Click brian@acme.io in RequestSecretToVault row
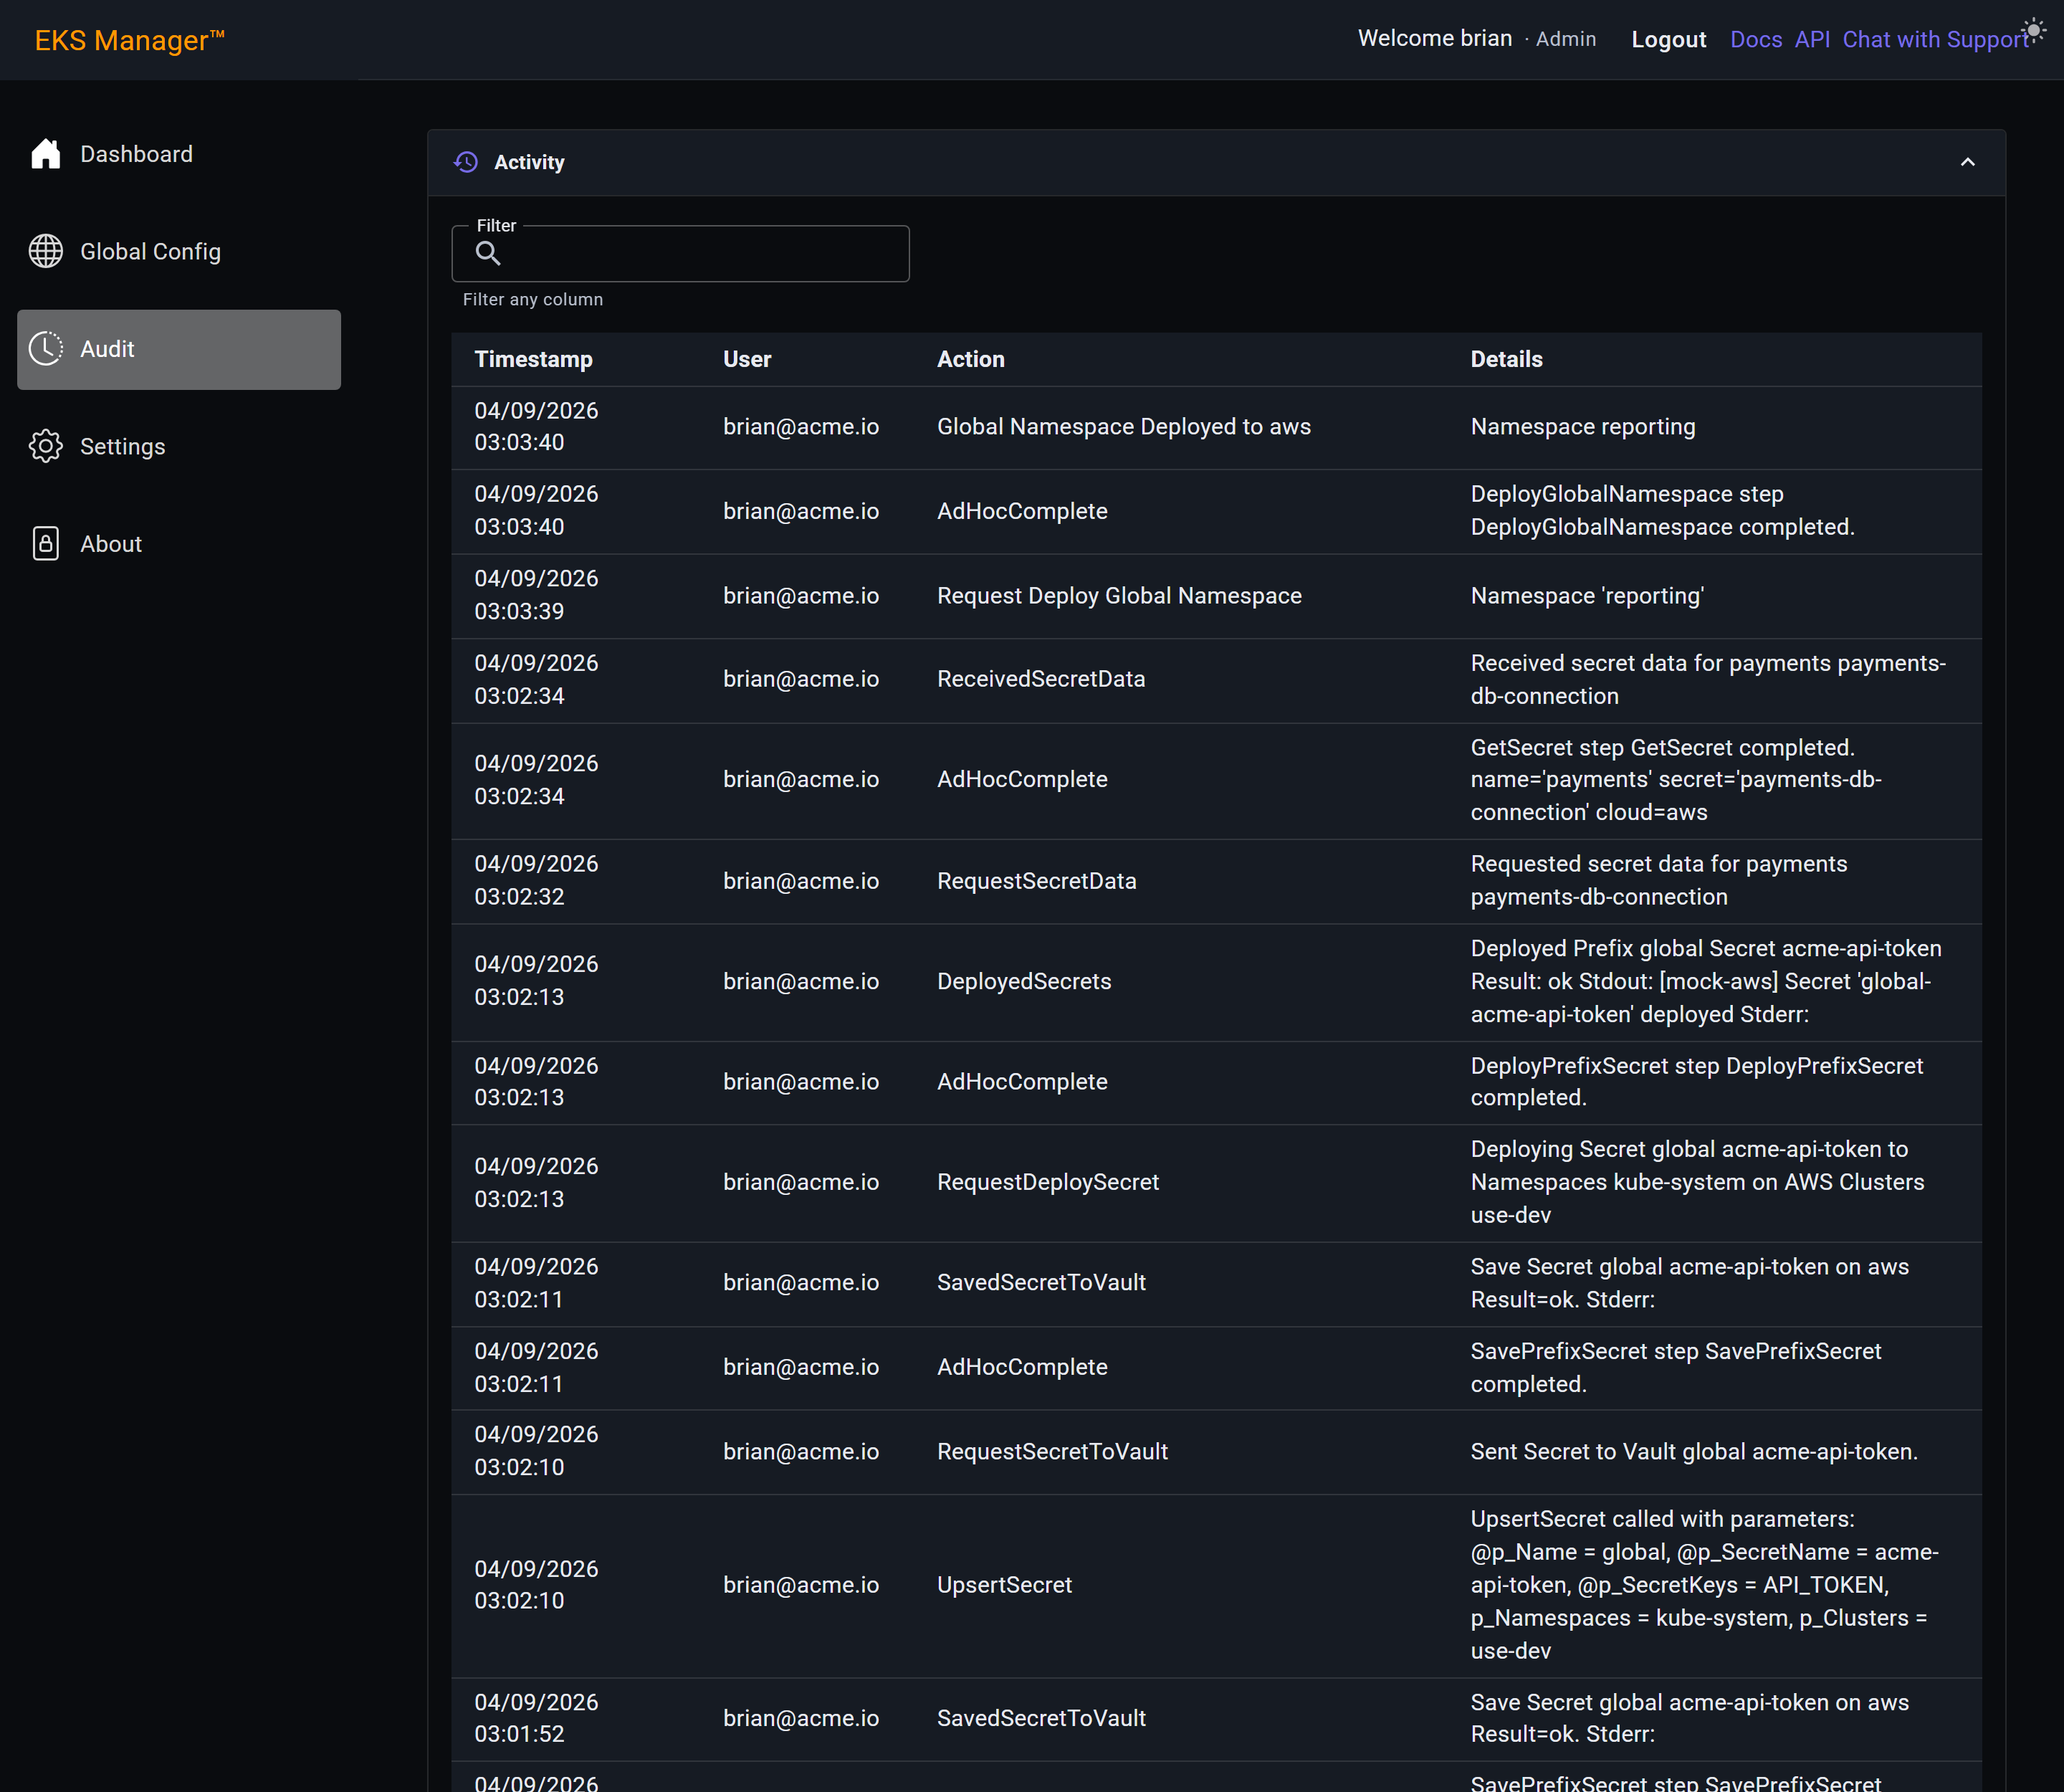The image size is (2064, 1792). pos(800,1451)
